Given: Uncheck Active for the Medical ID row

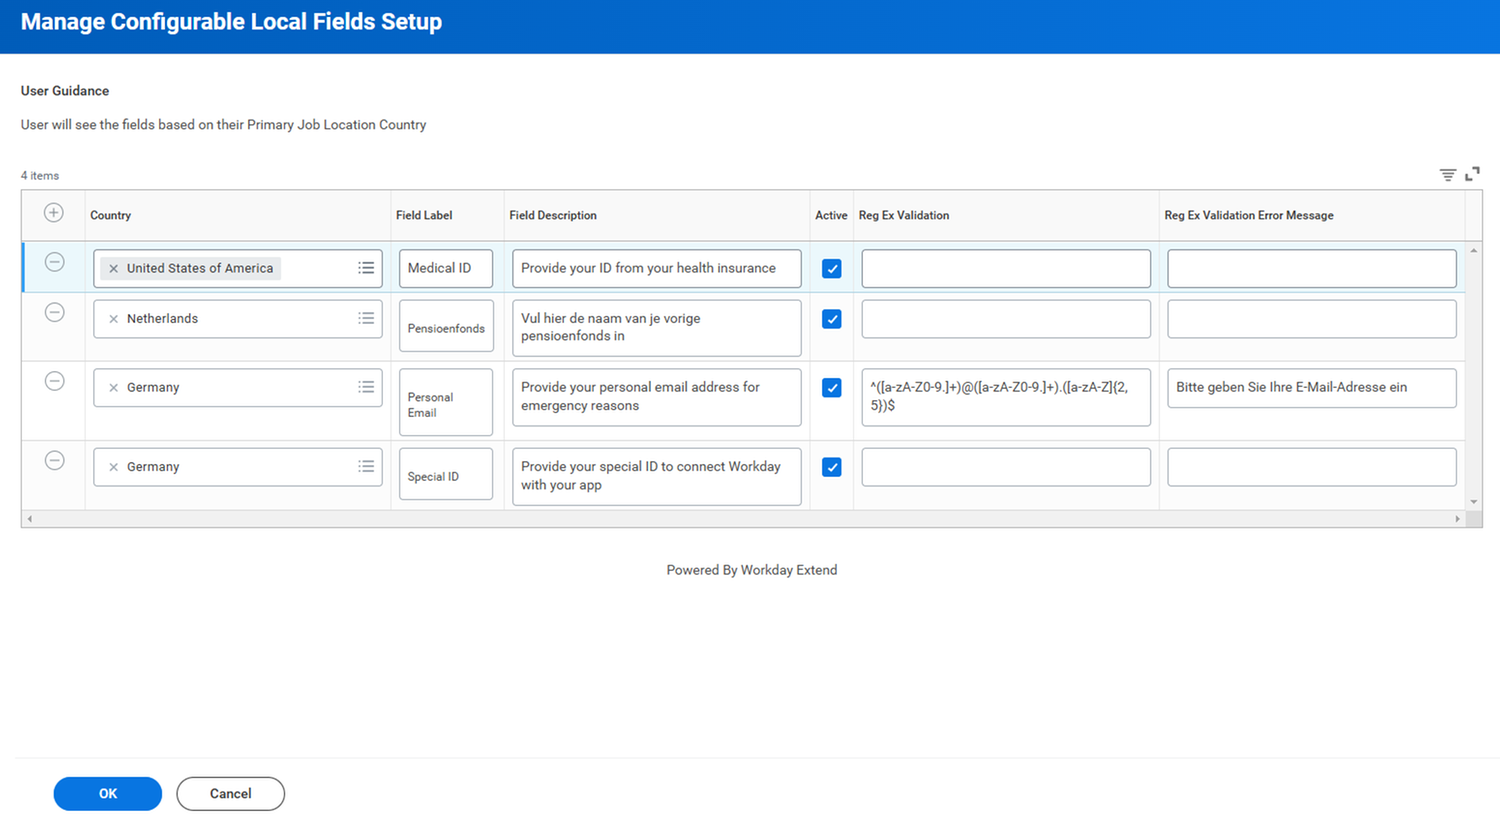Looking at the screenshot, I should (831, 268).
